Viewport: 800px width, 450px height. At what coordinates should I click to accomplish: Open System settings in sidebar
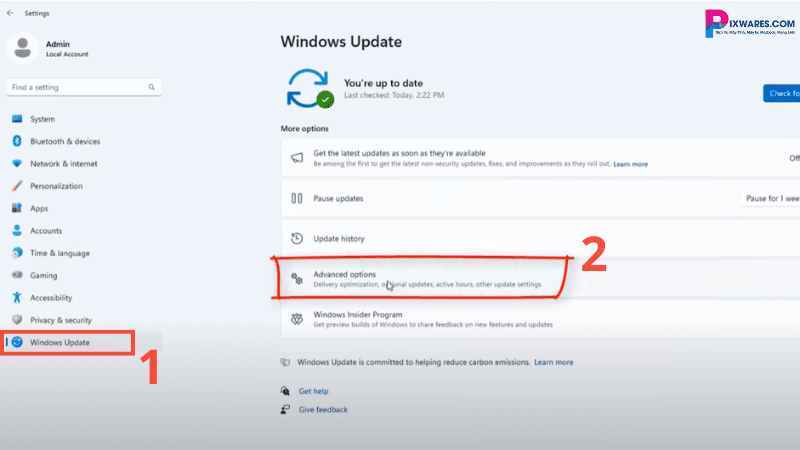coord(42,119)
